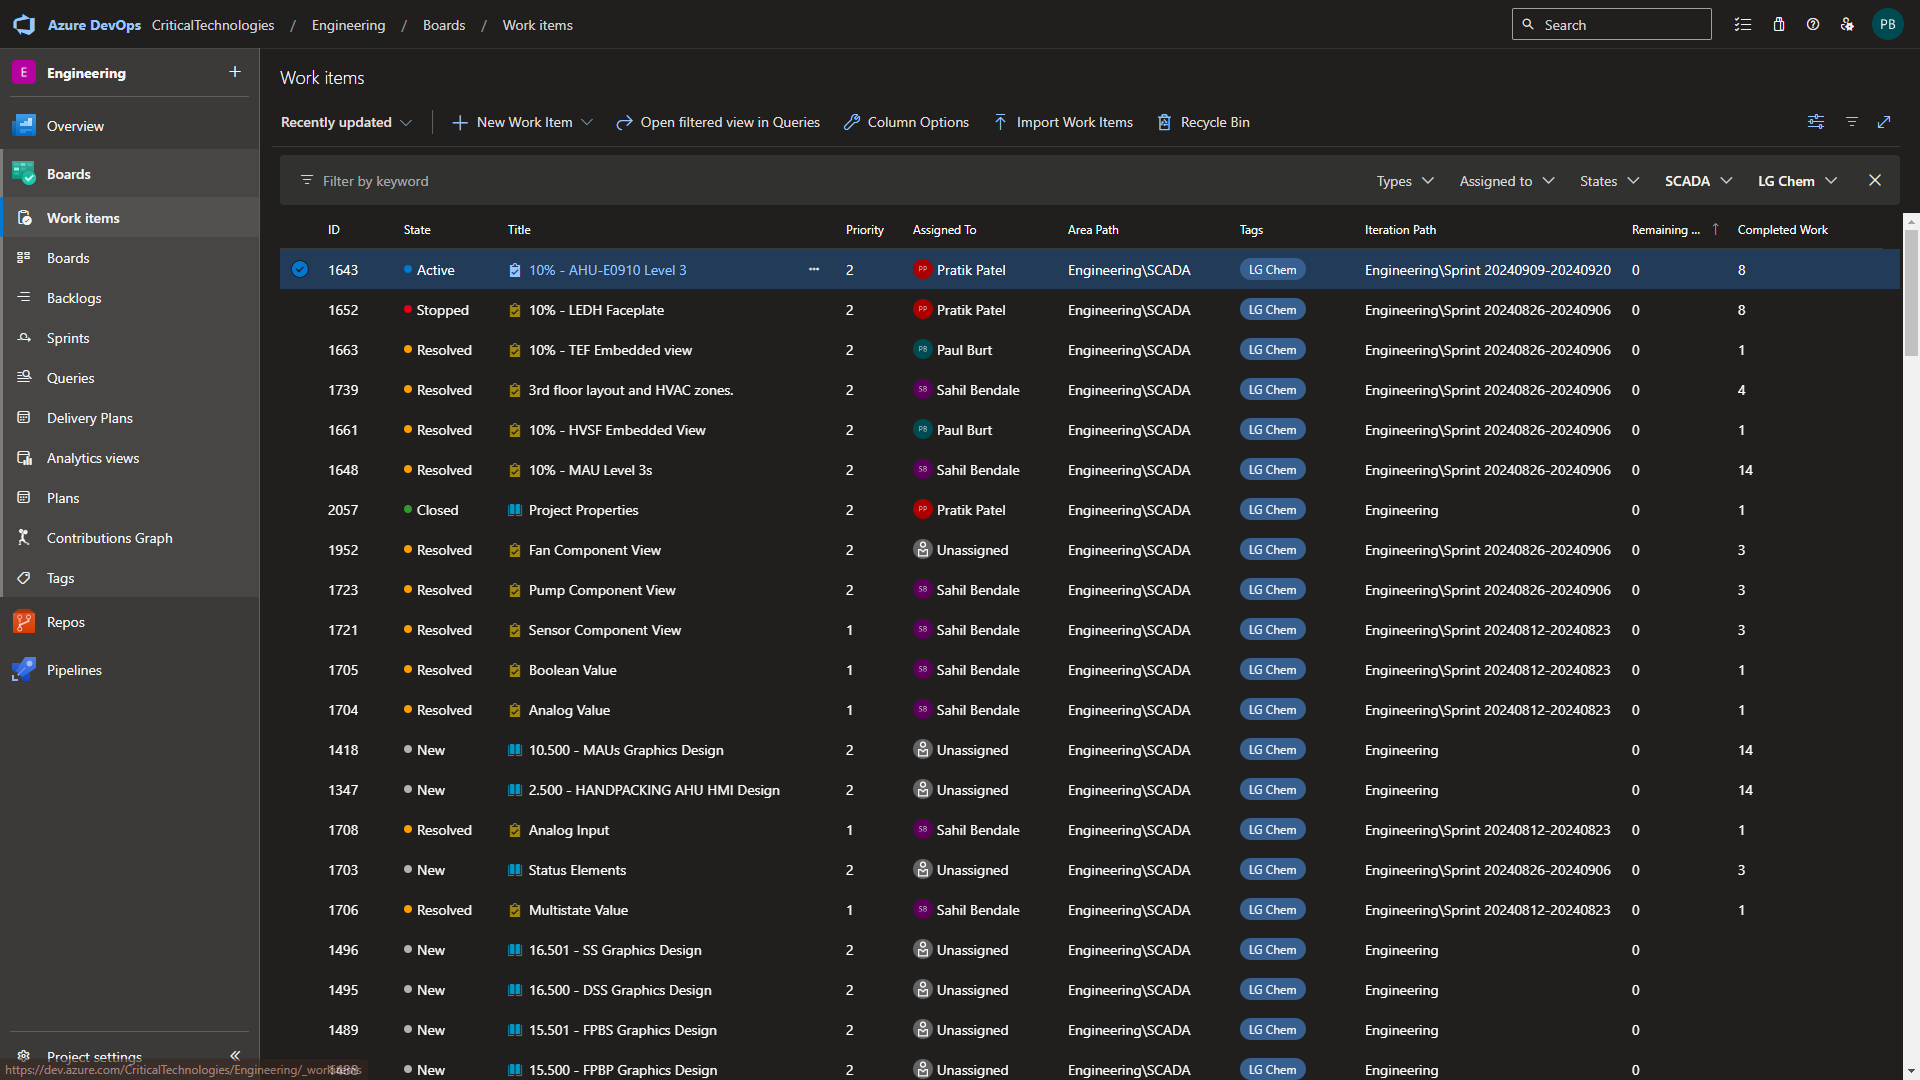Uncheck the selected row 1643 checkbox
Viewport: 1920px width, 1080px height.
(x=300, y=270)
